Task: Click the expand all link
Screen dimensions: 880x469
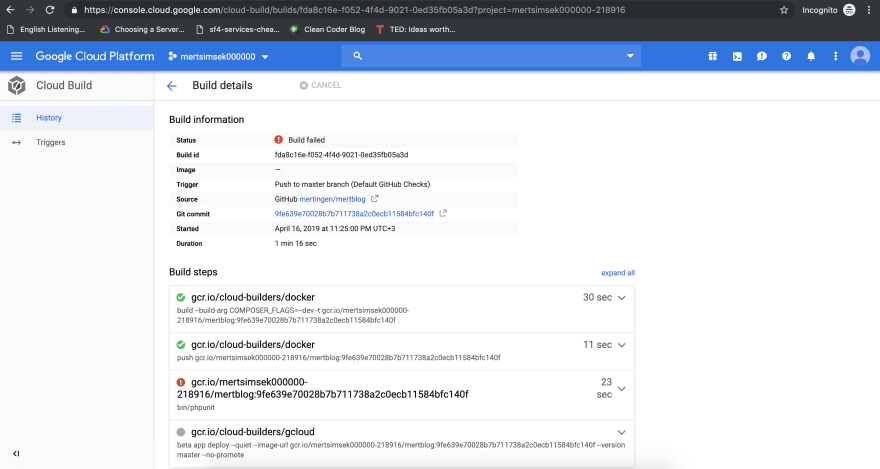Action: tap(618, 273)
